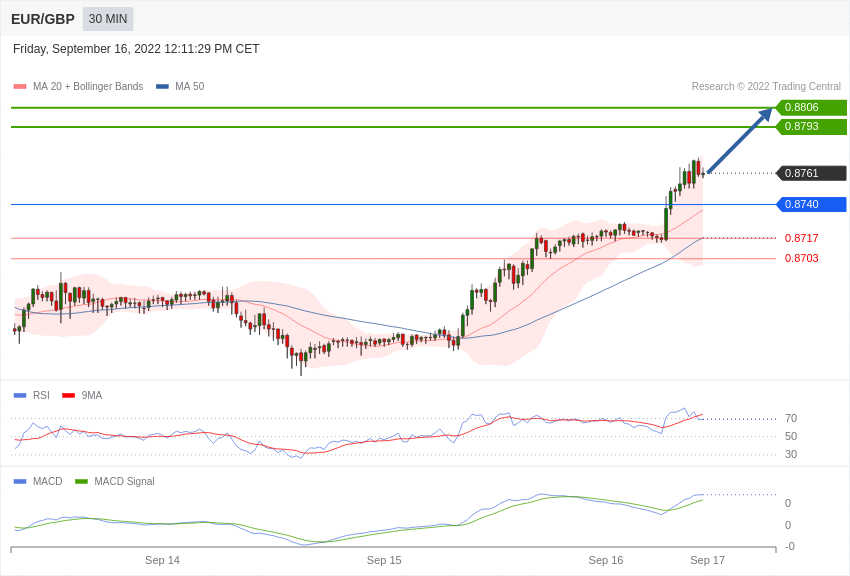
Task: Click the 30 MIN timeframe button
Action: 108,19
